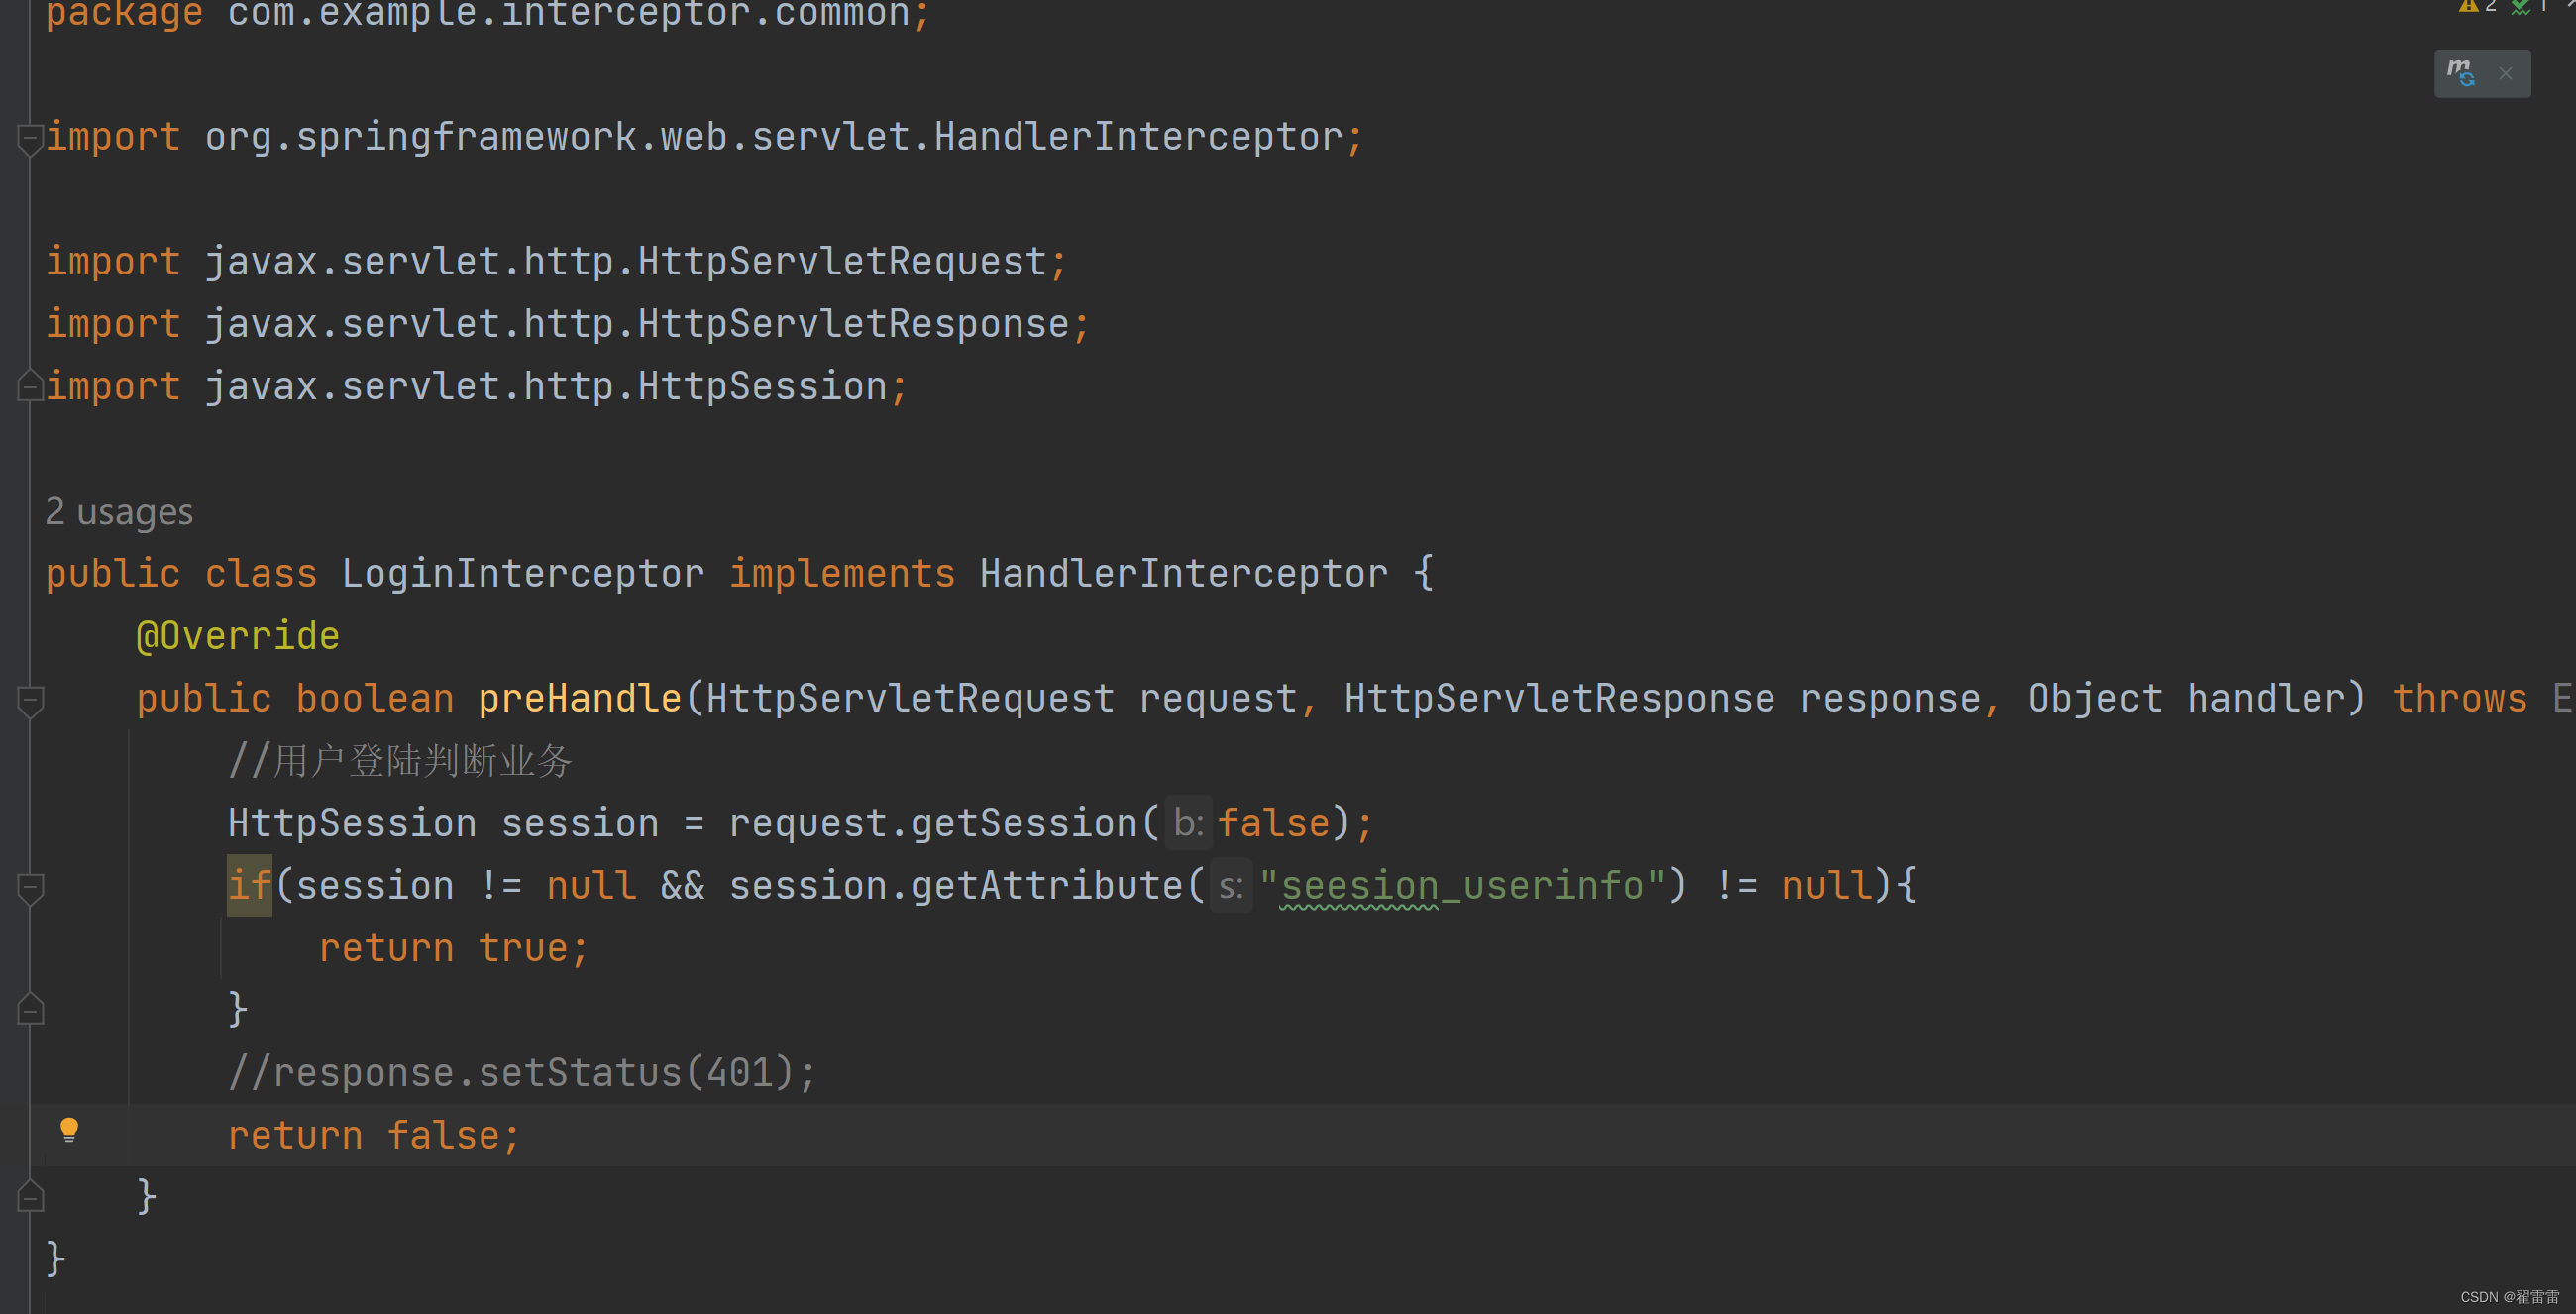This screenshot has width=2576, height=1314.
Task: Click the 'seesion_userinfo' string with typo underline
Action: click(x=1461, y=885)
